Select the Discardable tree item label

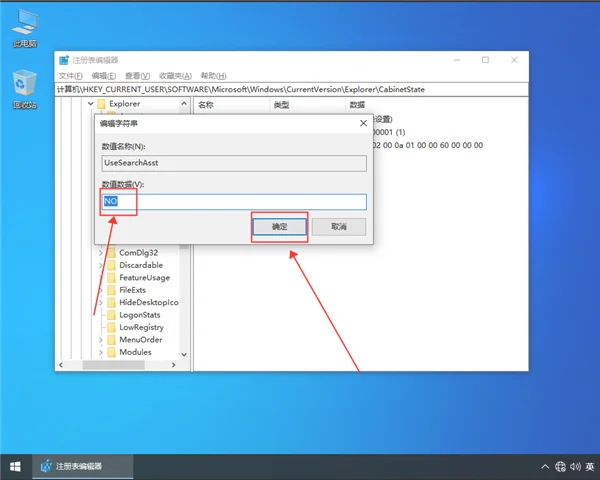pos(141,265)
